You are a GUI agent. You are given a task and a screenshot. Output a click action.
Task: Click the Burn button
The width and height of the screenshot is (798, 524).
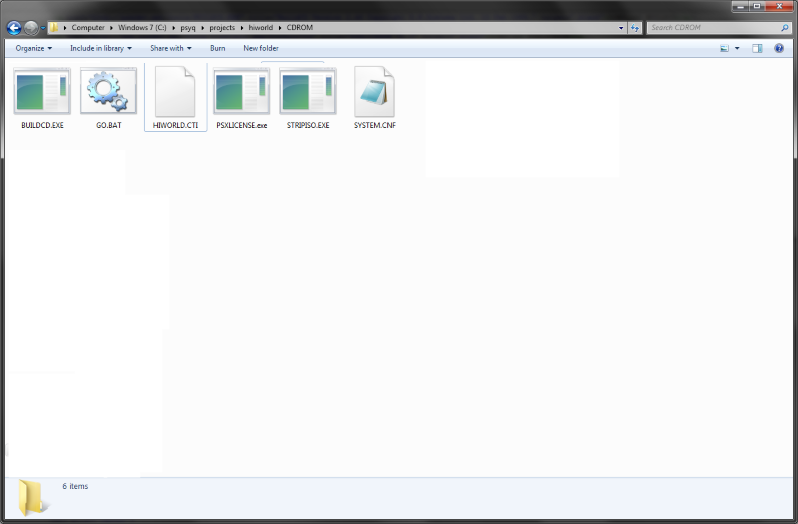[217, 48]
